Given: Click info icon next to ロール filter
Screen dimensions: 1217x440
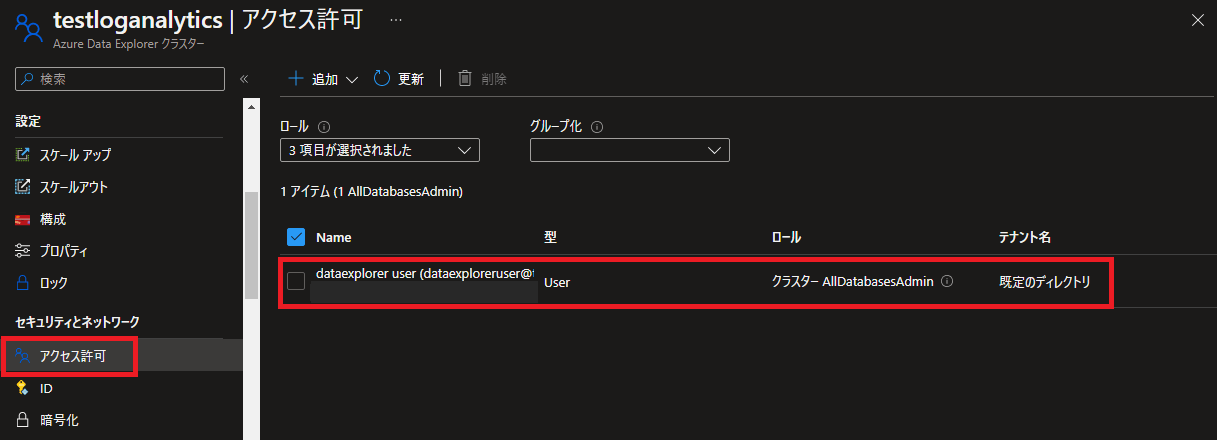Looking at the screenshot, I should pyautogui.click(x=324, y=128).
